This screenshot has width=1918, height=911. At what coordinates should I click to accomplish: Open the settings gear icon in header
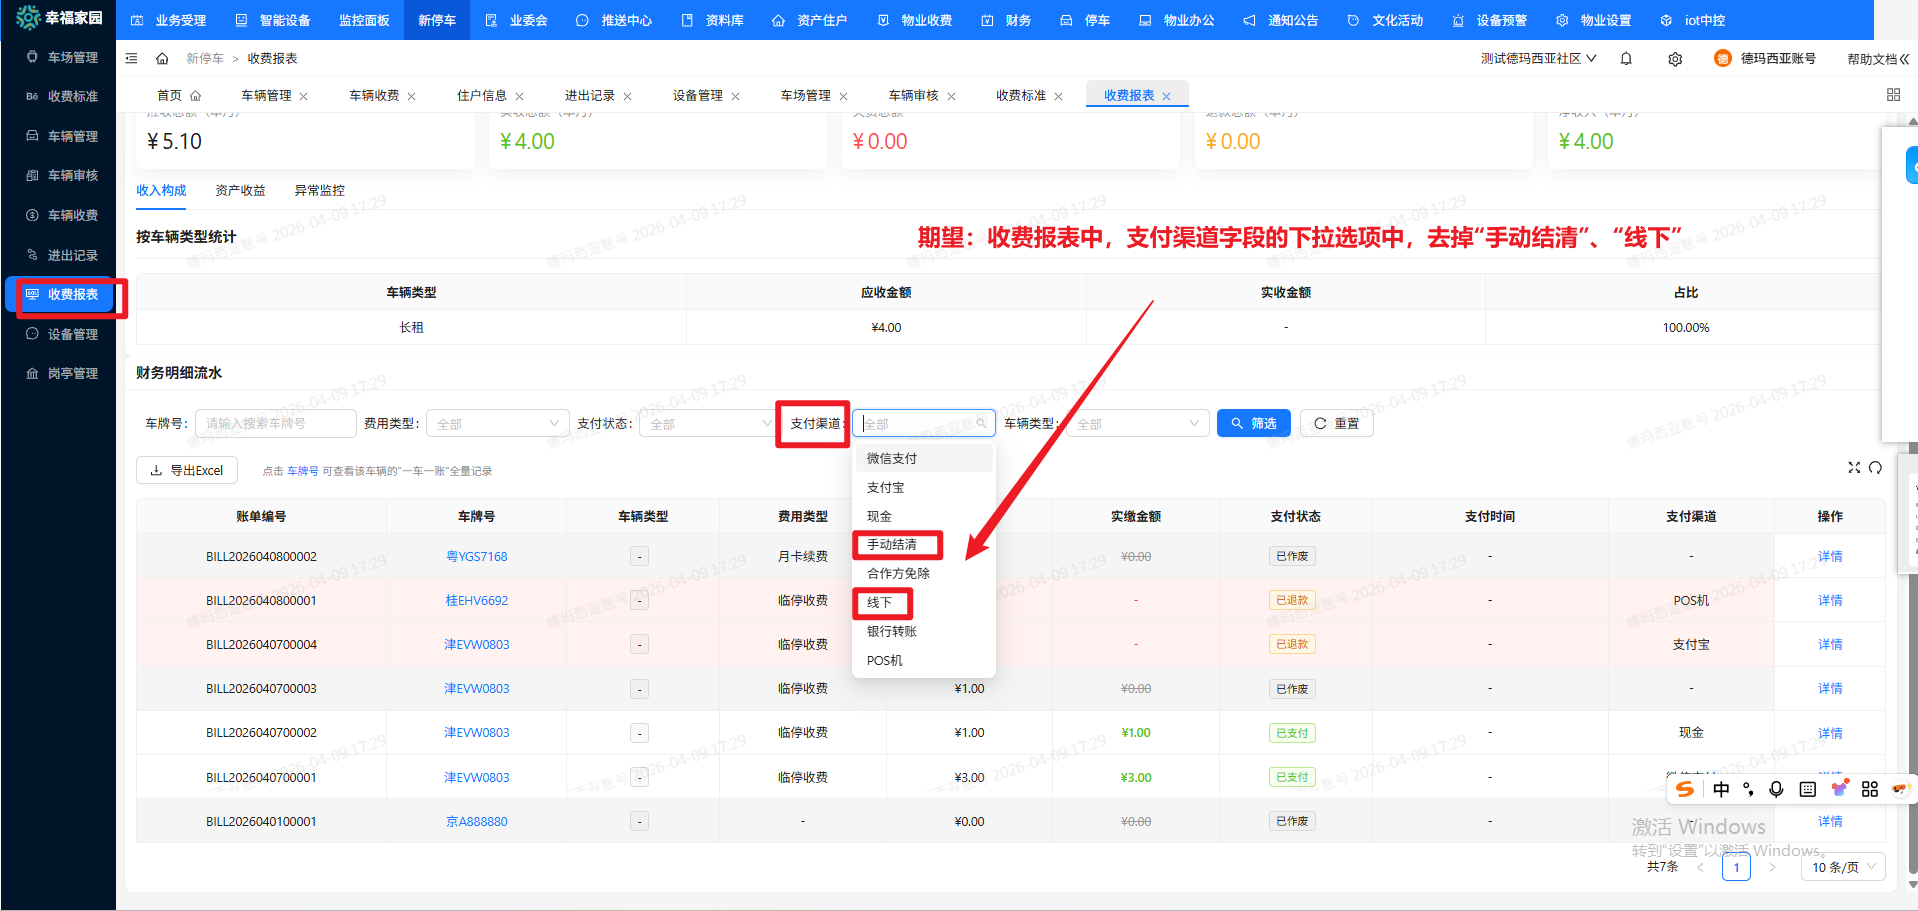click(x=1675, y=59)
